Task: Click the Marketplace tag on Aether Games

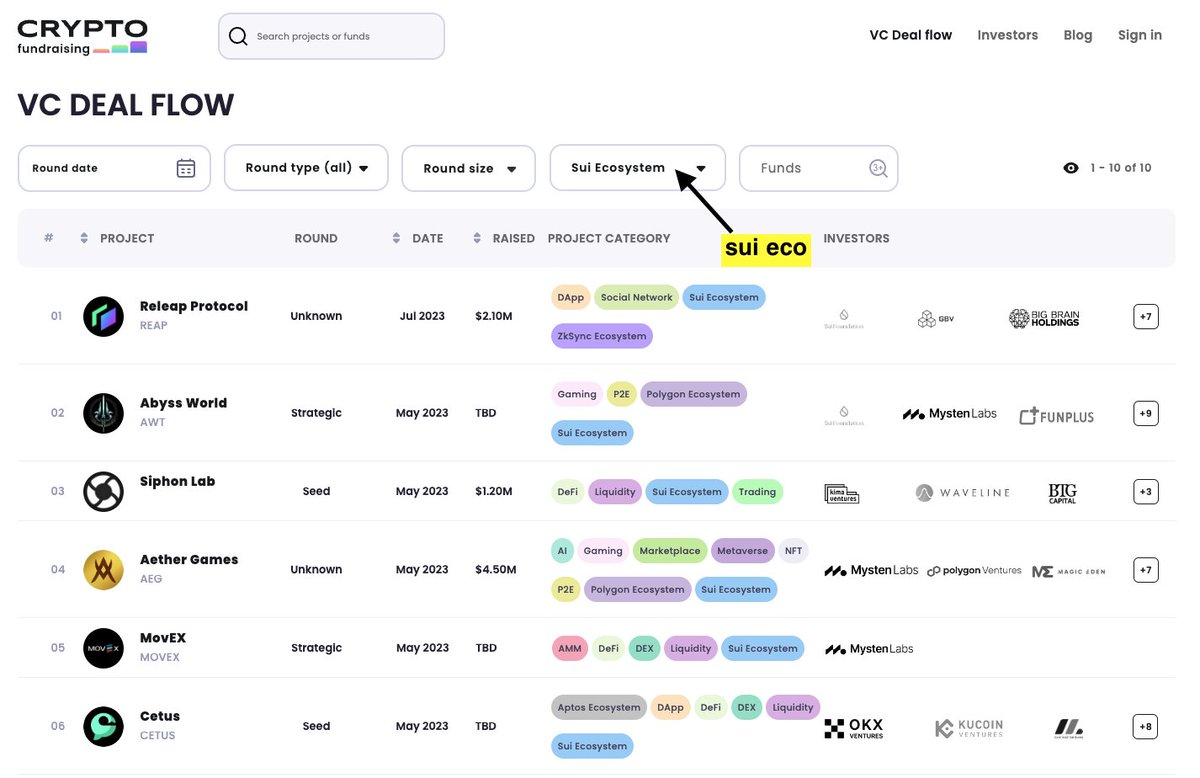Action: [670, 550]
